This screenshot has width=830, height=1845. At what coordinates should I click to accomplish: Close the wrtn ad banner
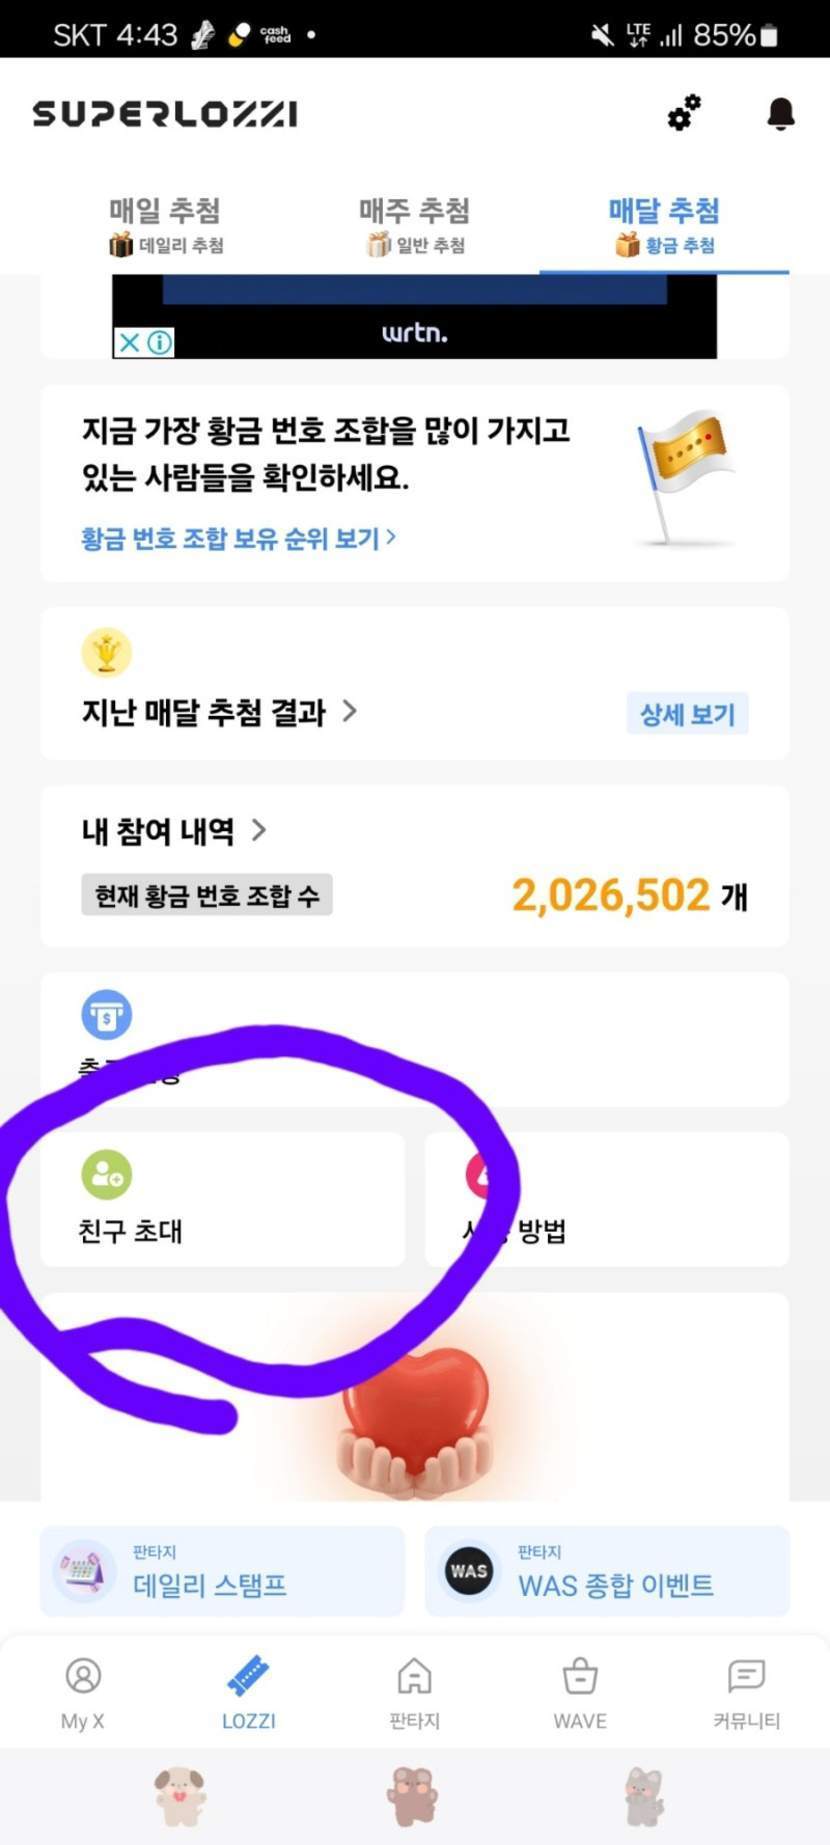[129, 343]
